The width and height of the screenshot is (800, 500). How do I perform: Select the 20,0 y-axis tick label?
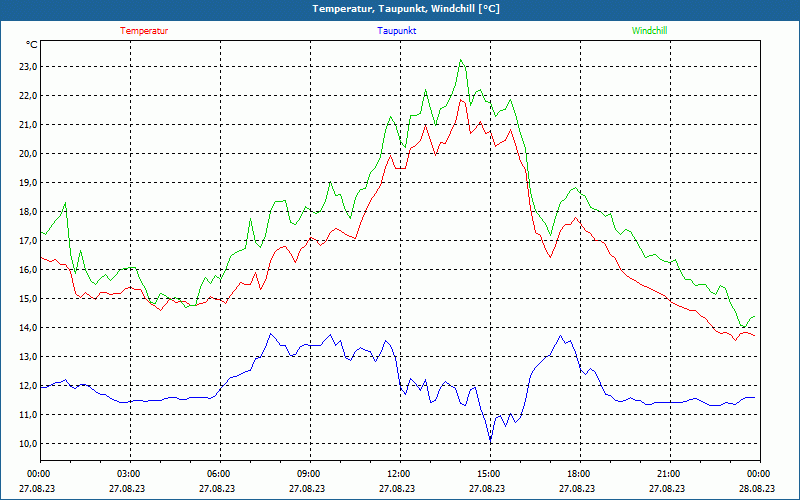pos(27,154)
